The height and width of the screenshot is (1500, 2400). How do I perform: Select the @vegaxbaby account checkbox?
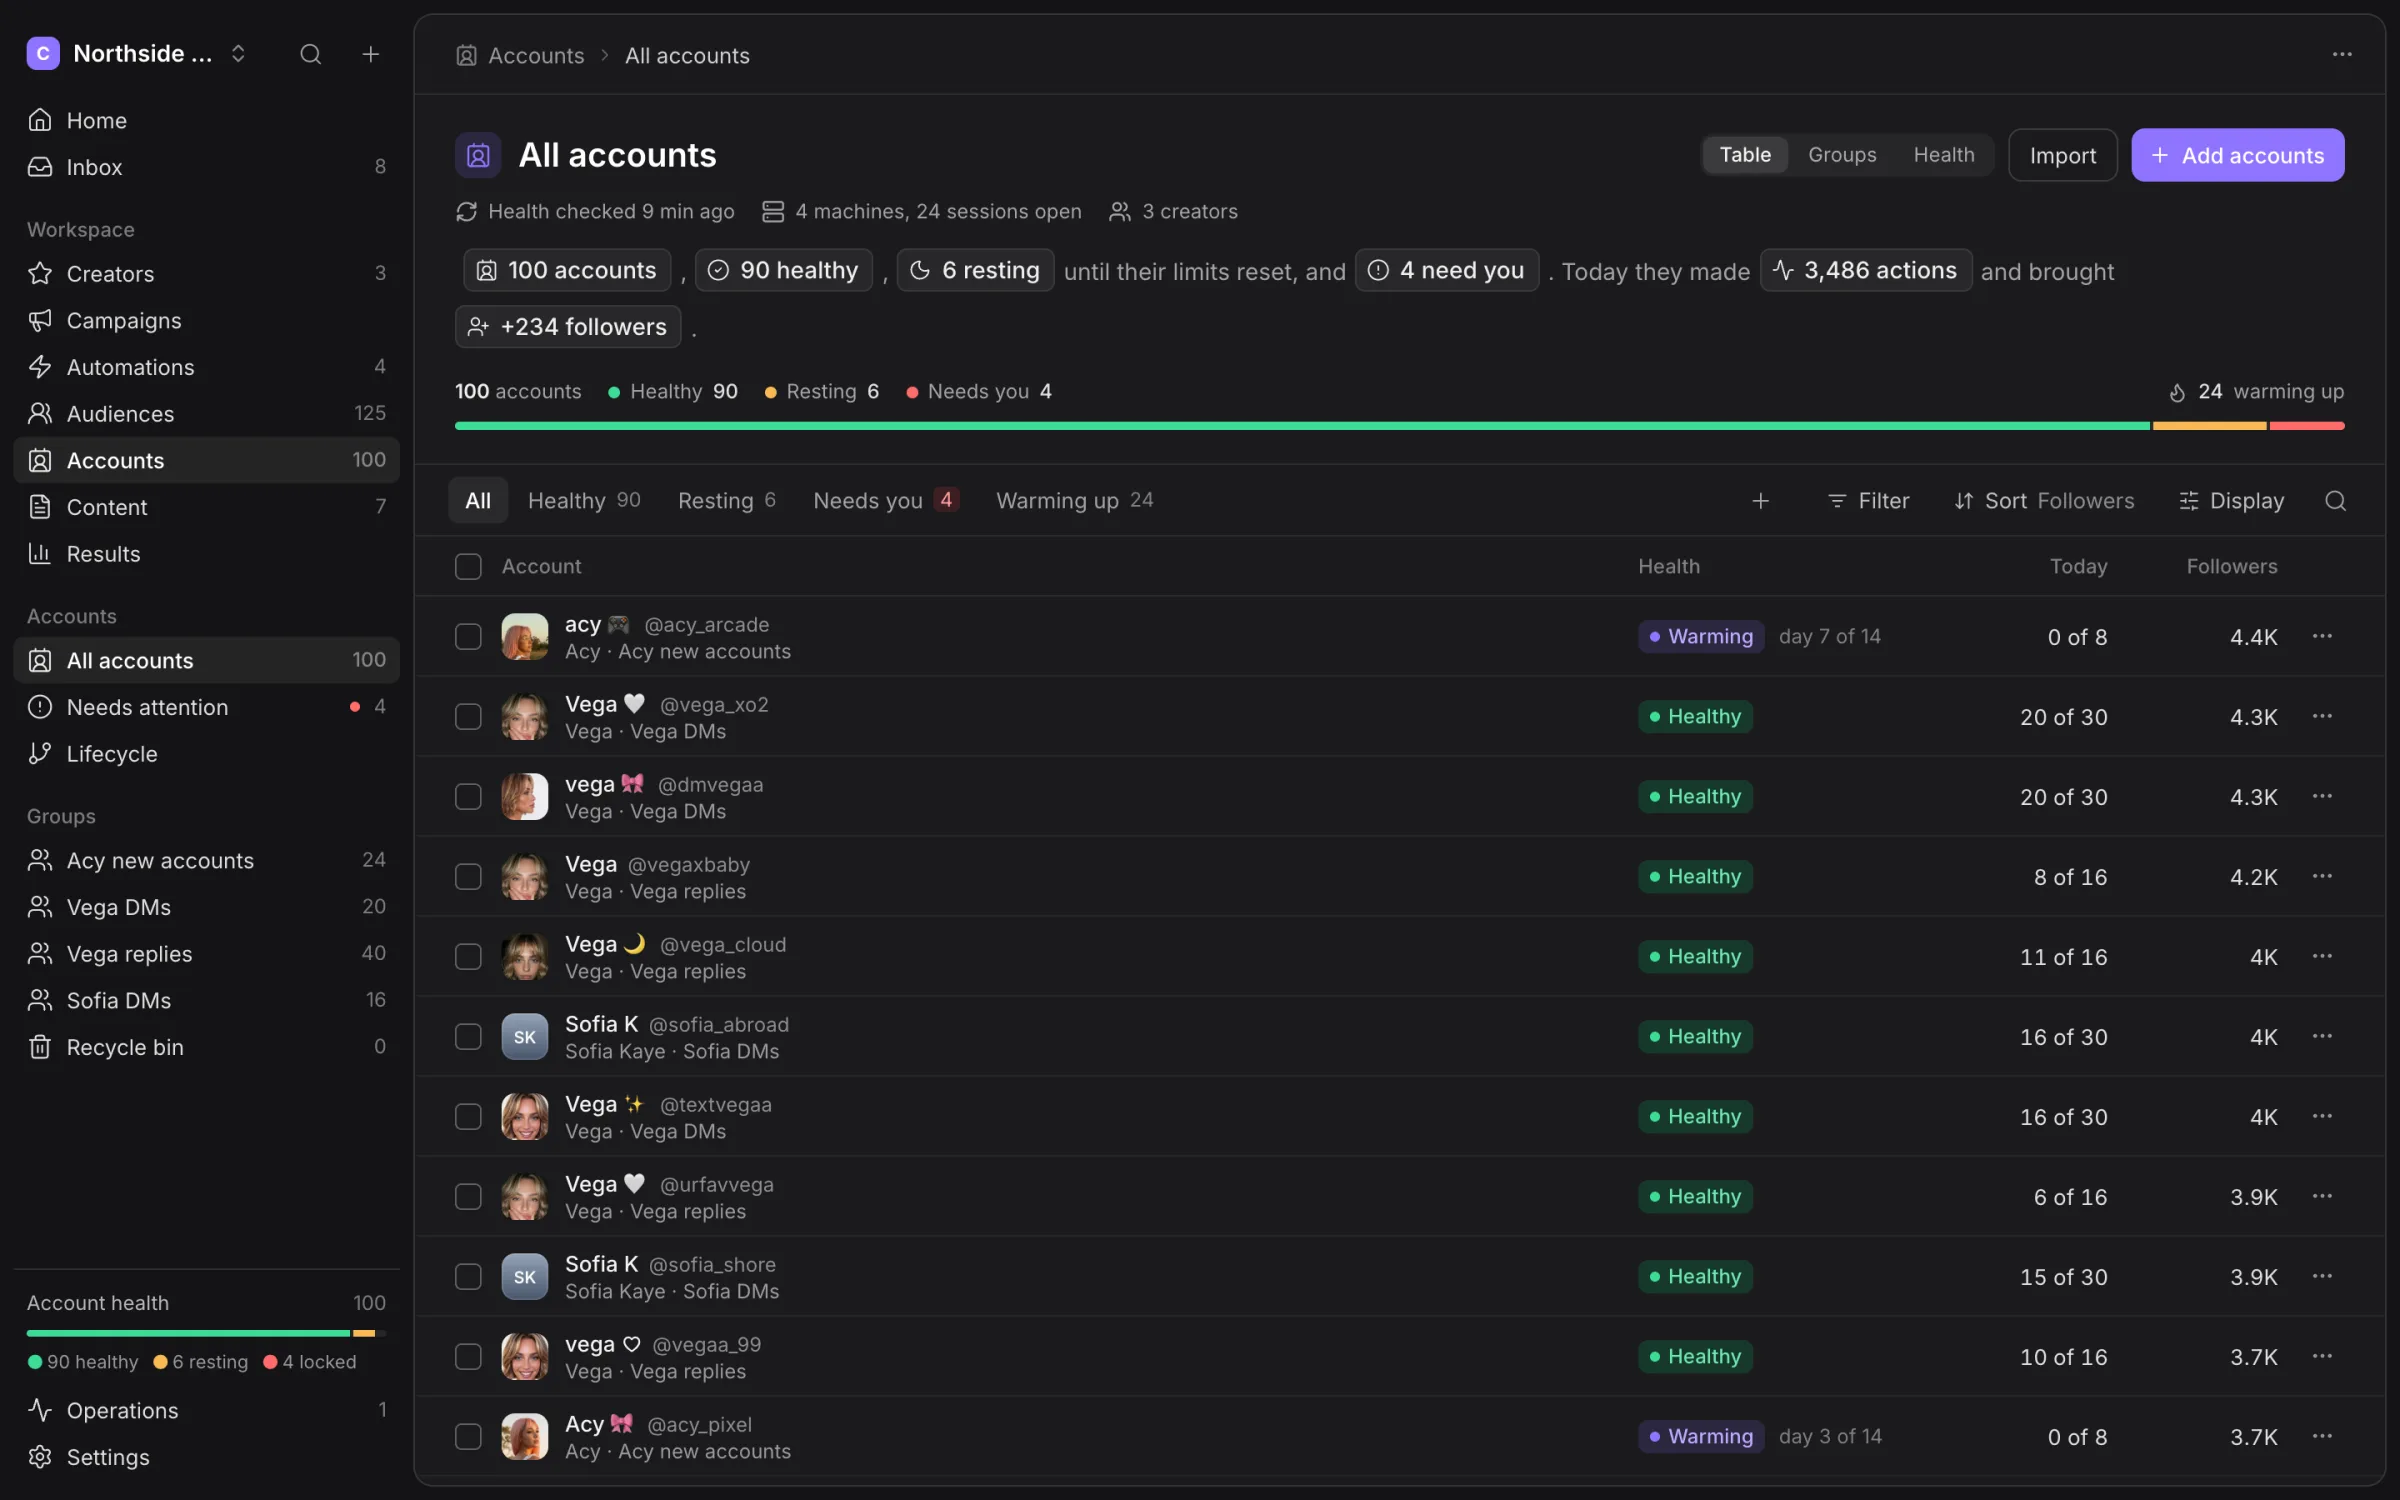(468, 876)
